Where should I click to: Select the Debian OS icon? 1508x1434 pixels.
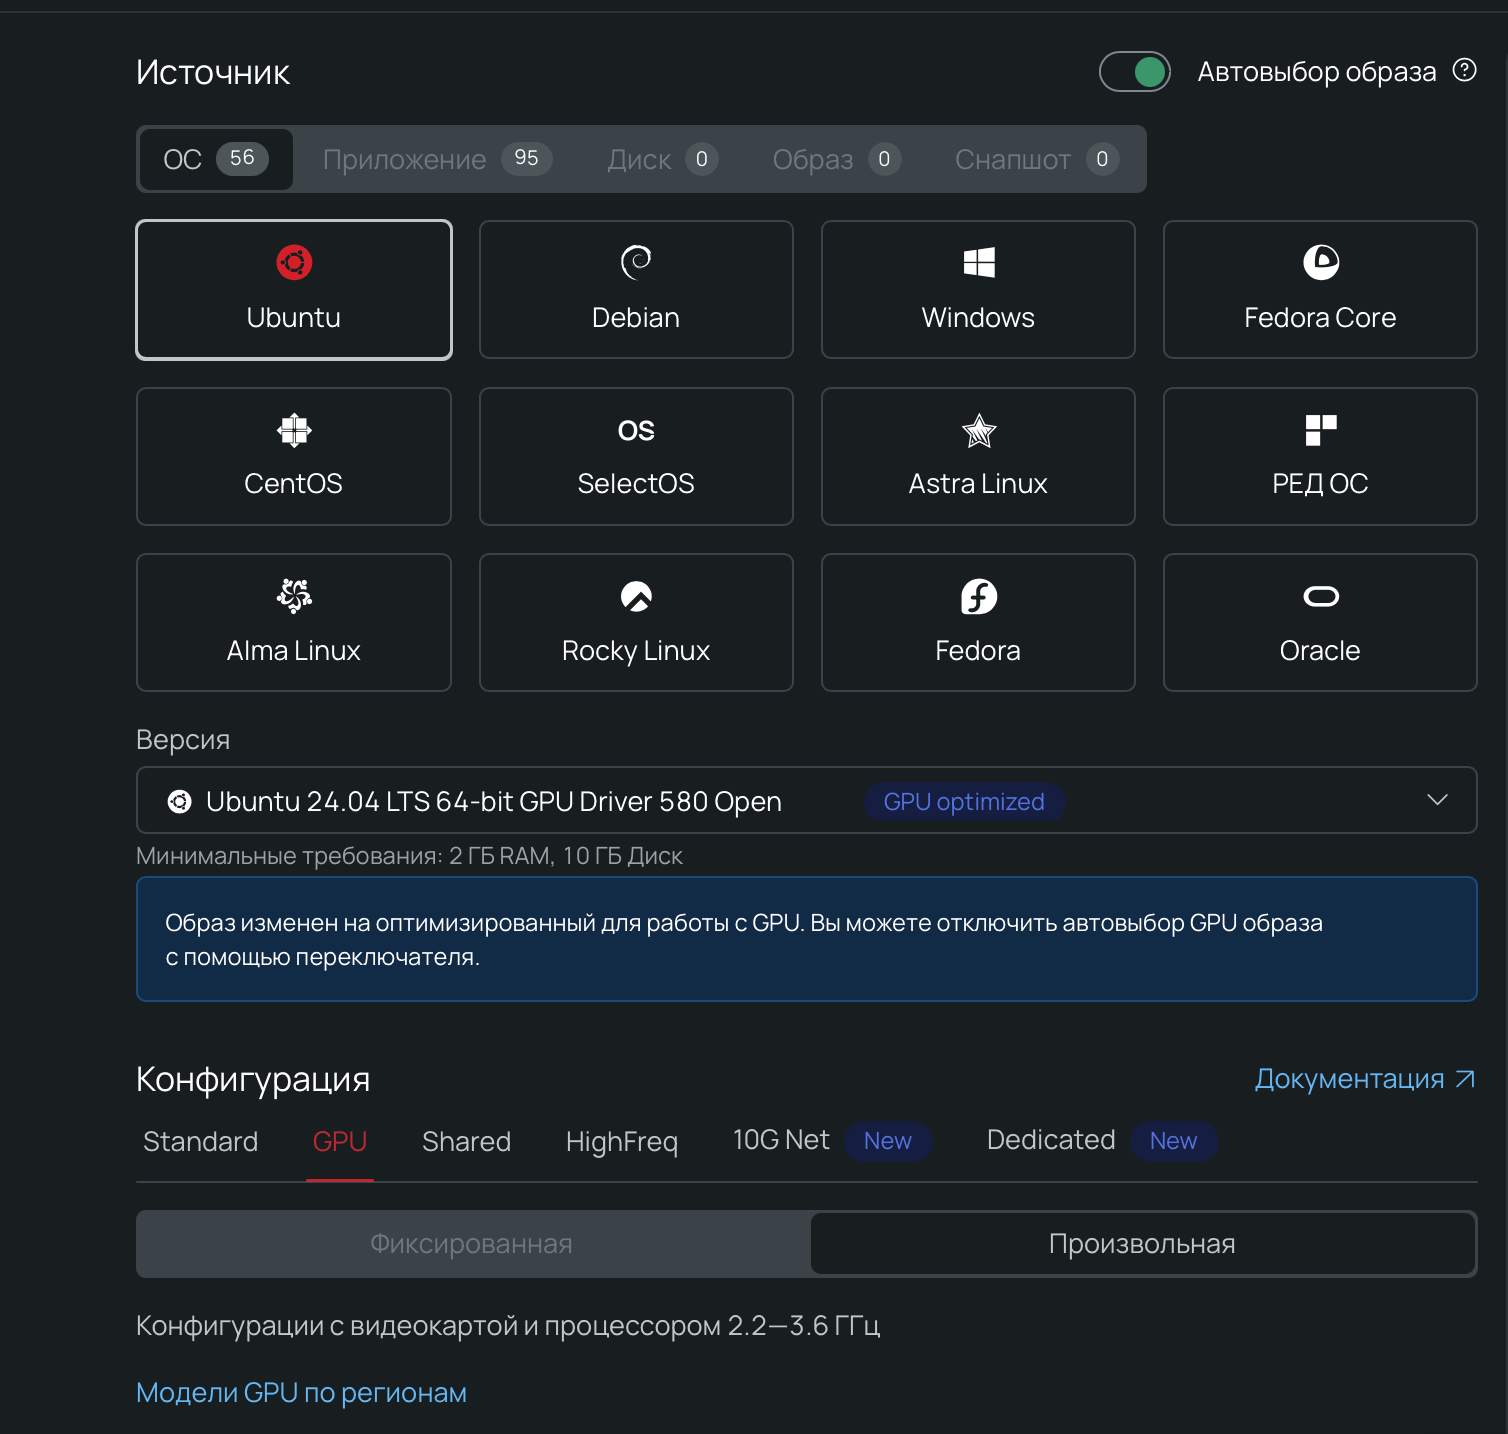click(636, 289)
